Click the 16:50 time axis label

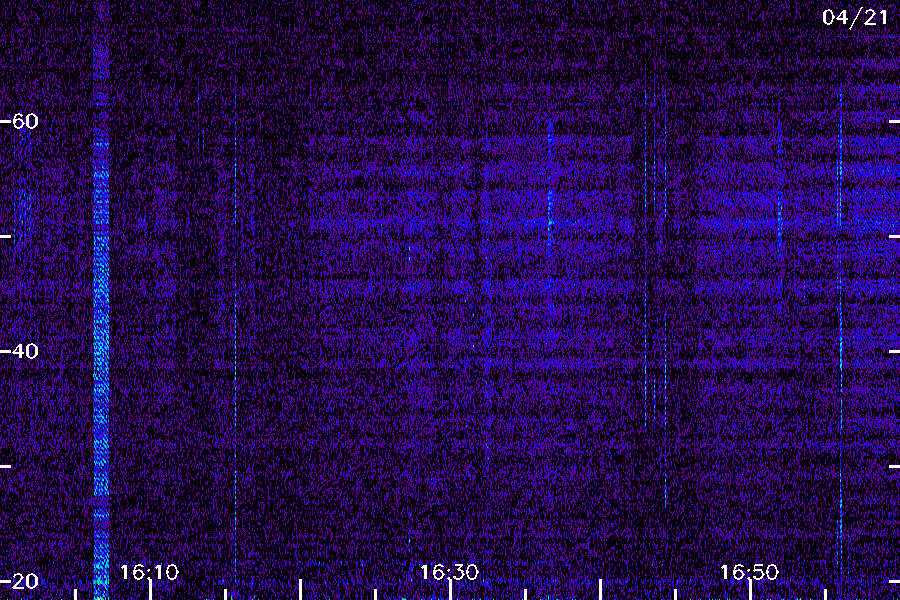pyautogui.click(x=750, y=572)
